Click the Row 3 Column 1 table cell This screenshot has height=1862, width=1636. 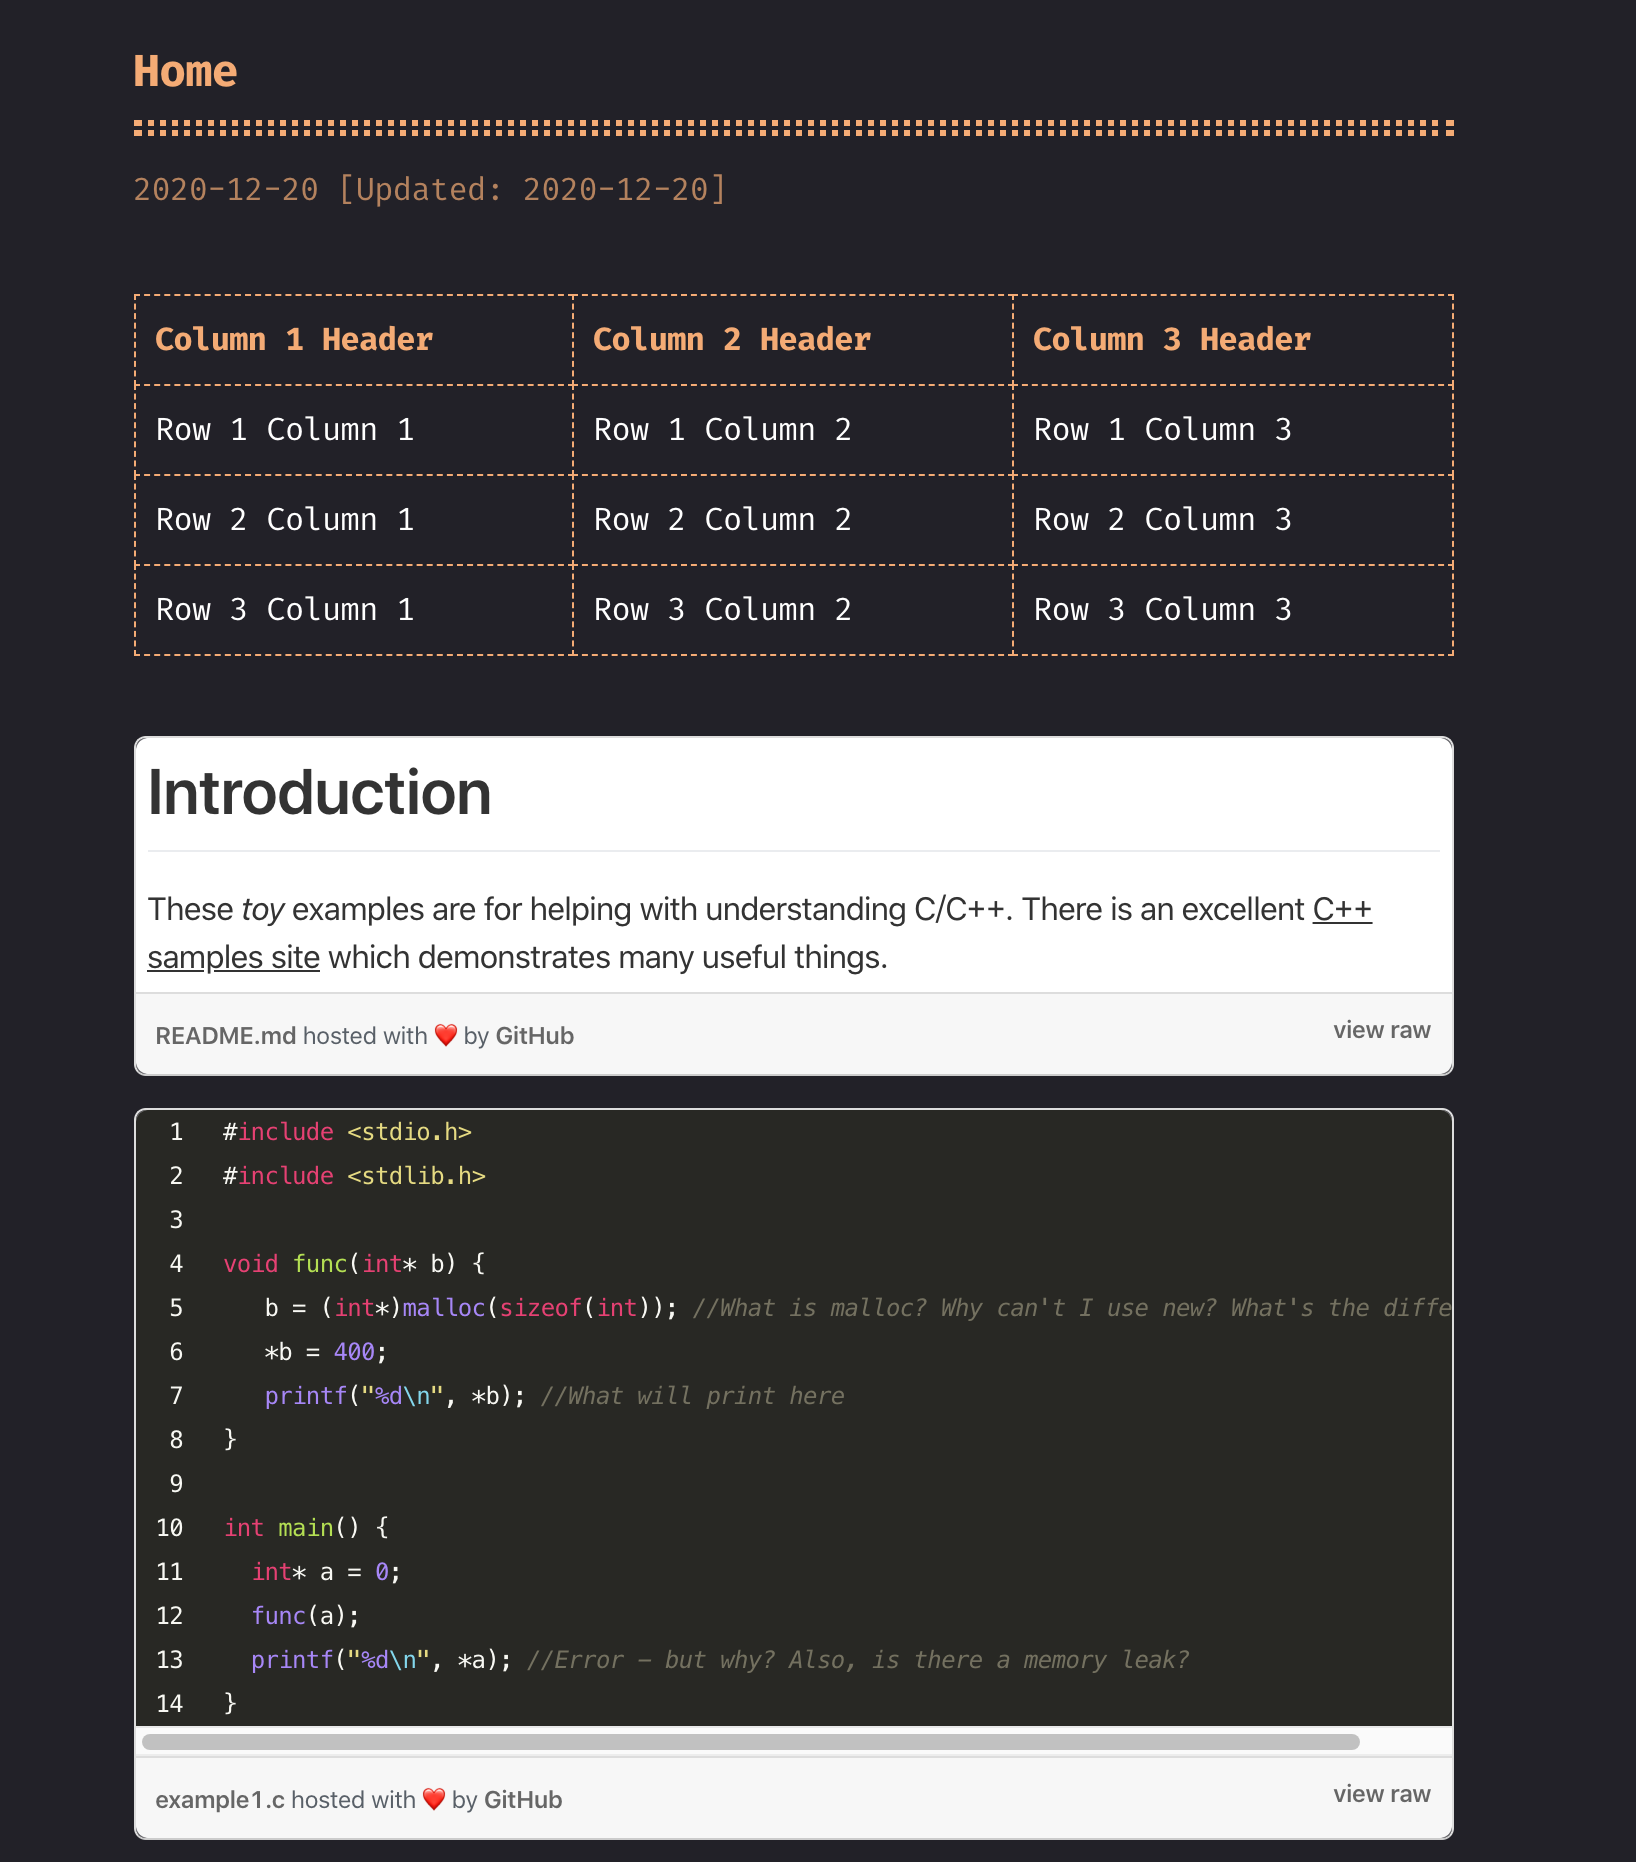pos(285,609)
